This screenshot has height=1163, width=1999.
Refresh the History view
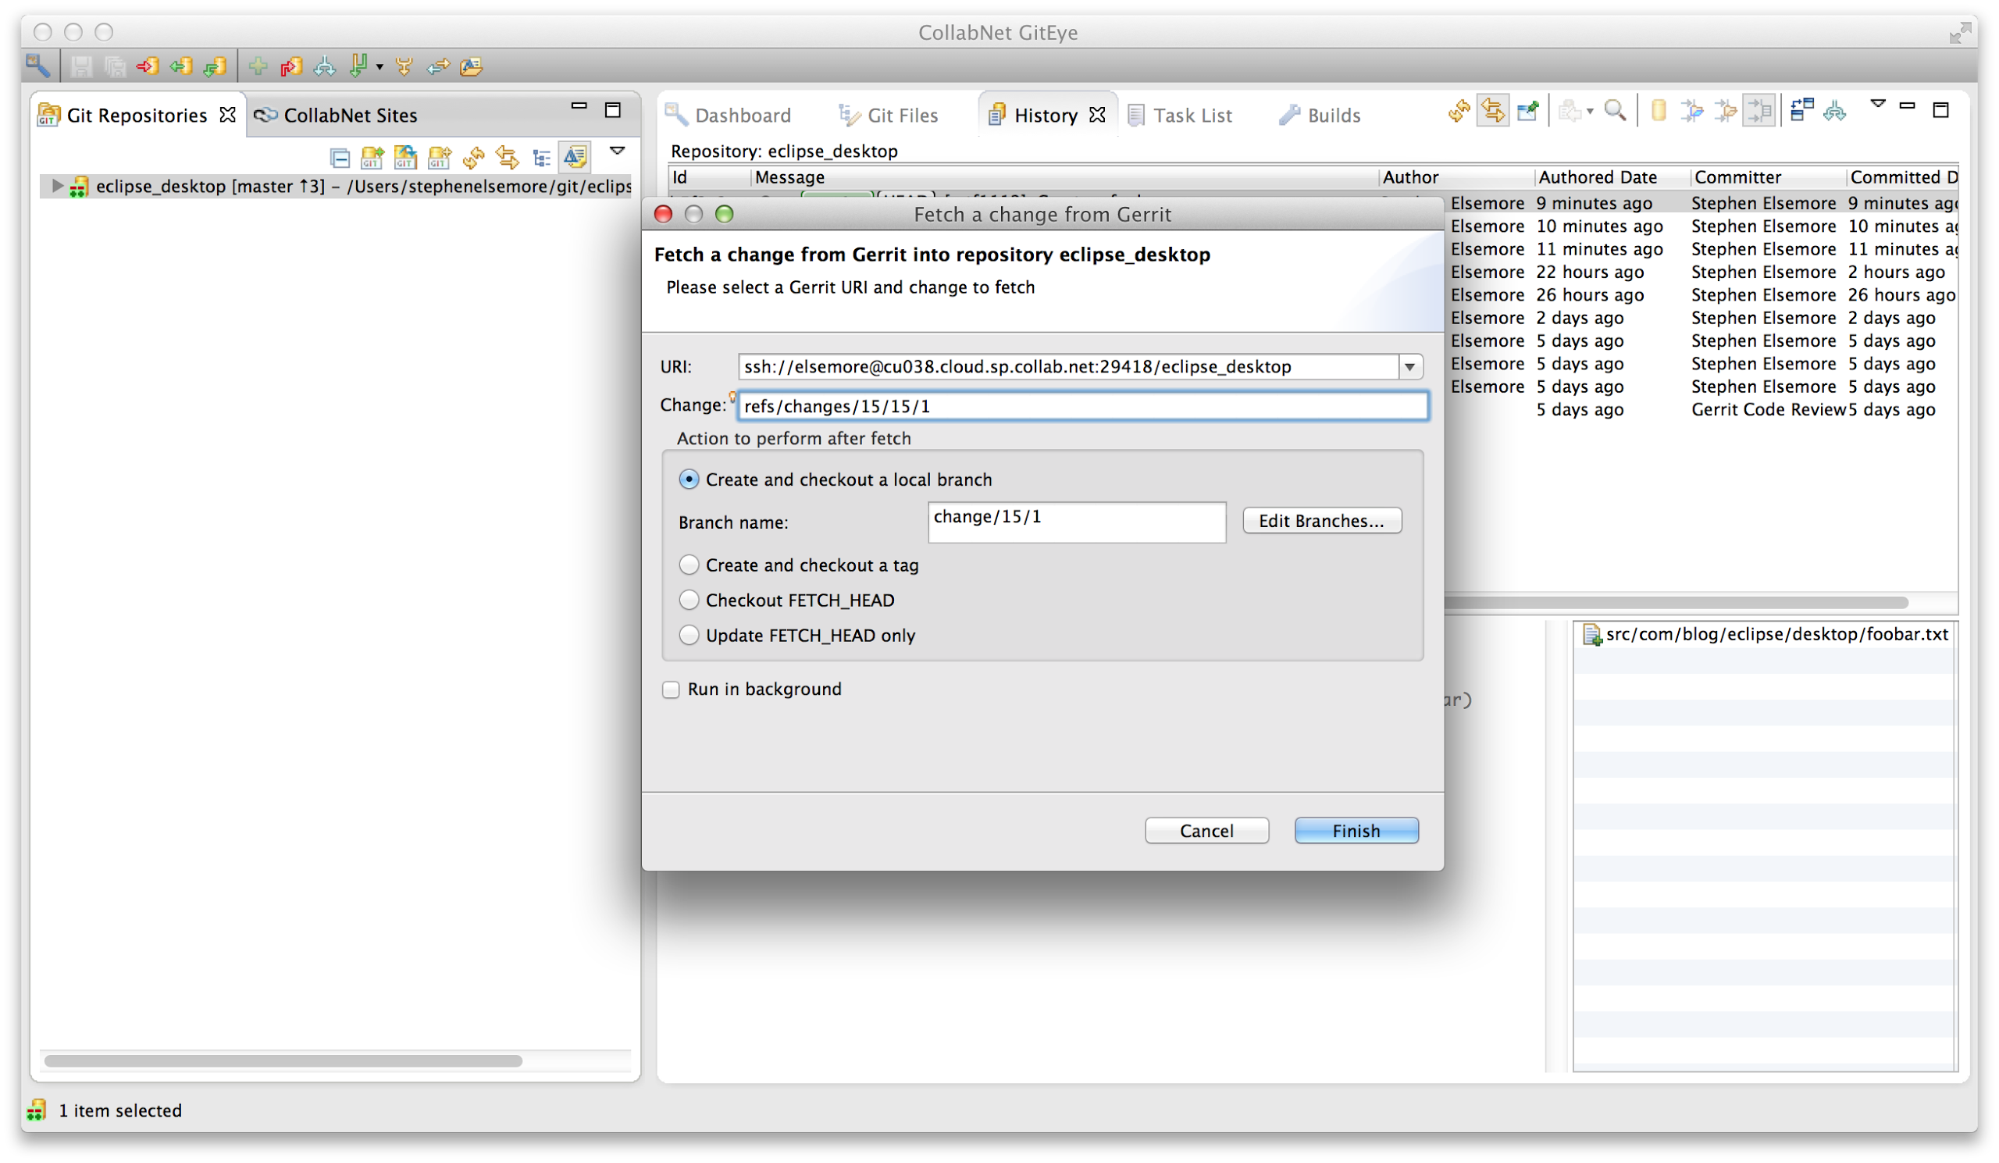[1457, 111]
